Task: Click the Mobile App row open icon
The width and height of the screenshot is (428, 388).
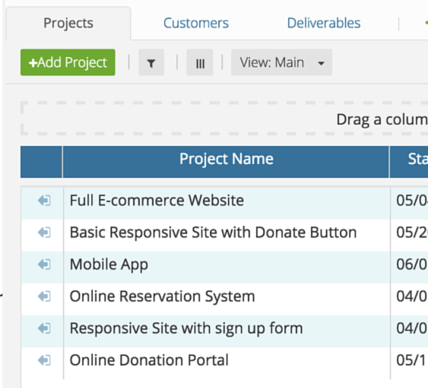Action: tap(44, 264)
